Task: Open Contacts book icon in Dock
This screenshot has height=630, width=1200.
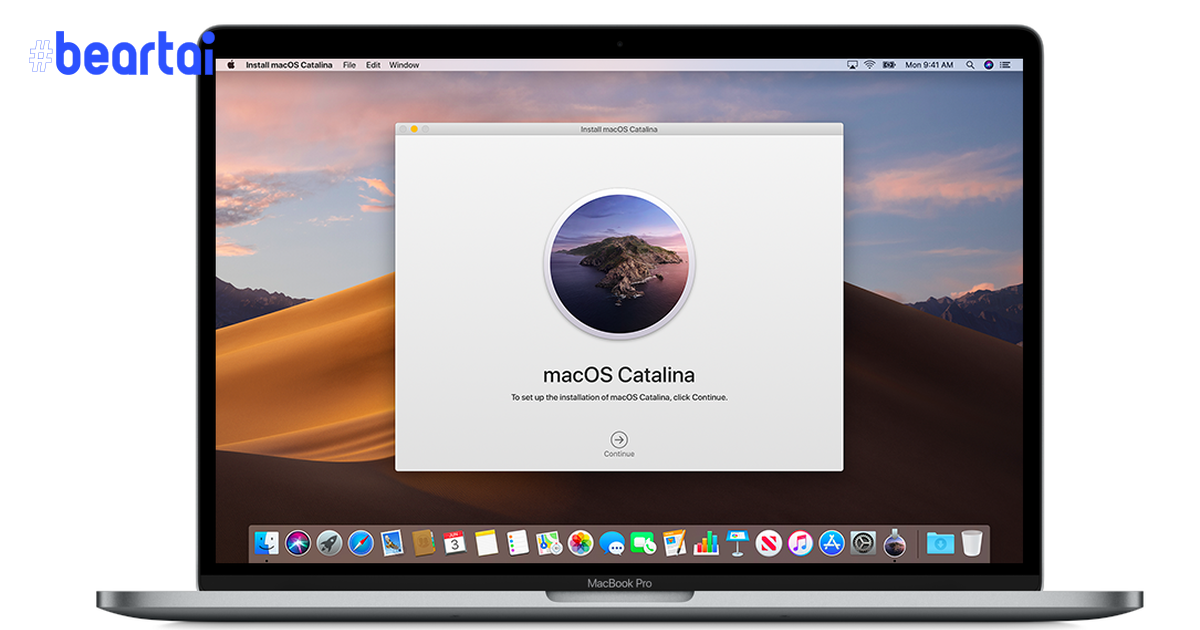Action: tap(423, 543)
